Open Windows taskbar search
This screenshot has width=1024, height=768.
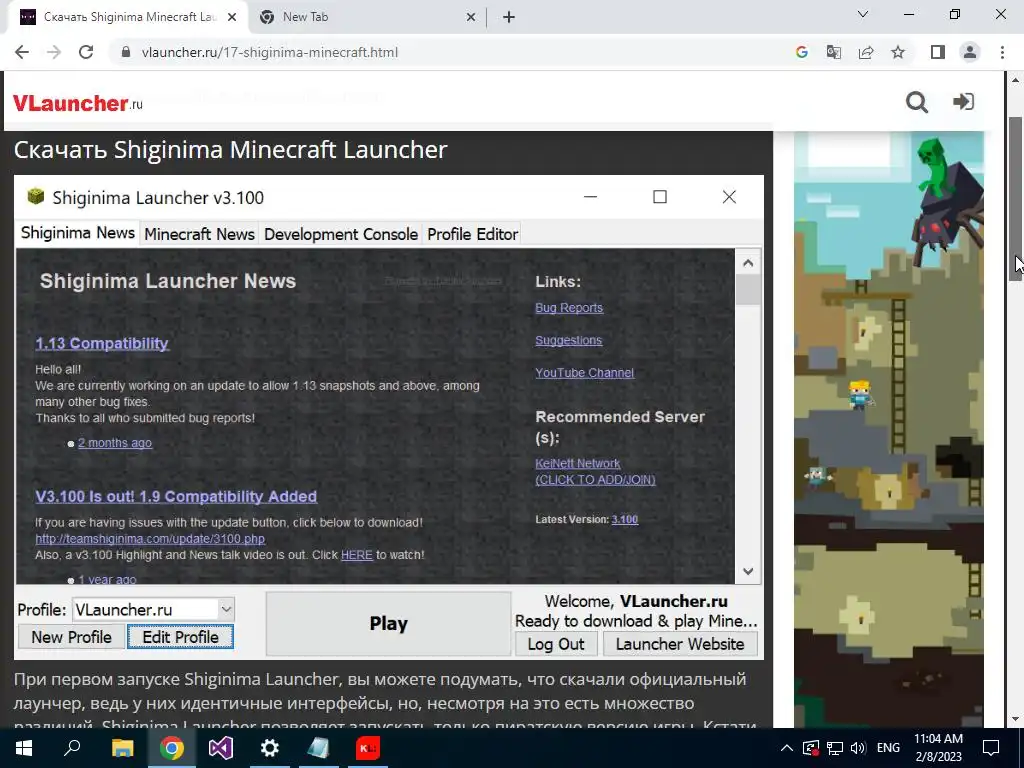click(x=72, y=748)
